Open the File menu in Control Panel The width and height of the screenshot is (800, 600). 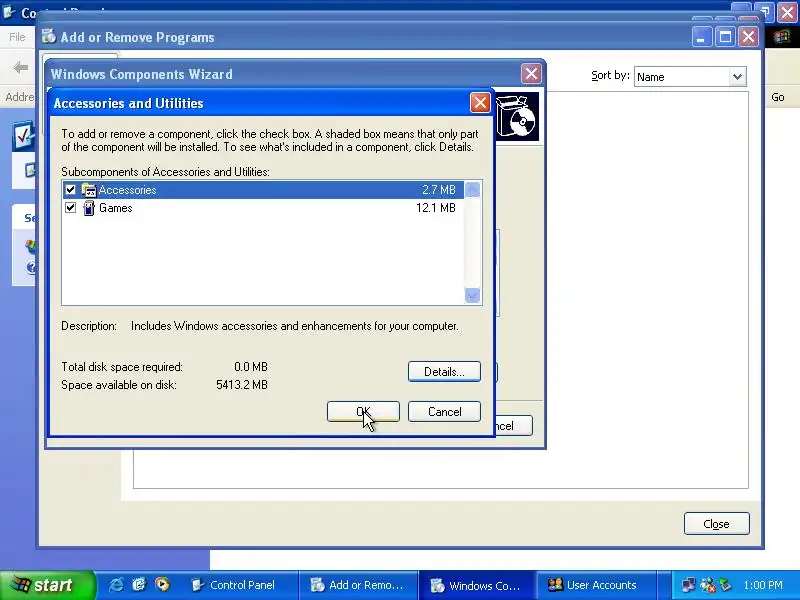[17, 37]
